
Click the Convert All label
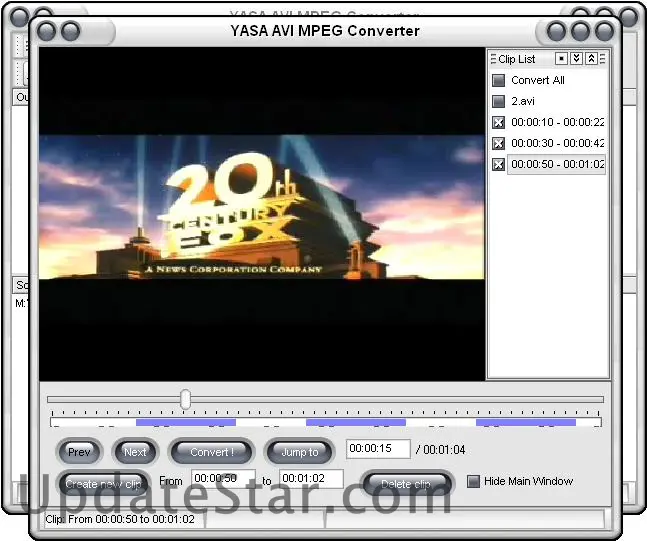[538, 80]
